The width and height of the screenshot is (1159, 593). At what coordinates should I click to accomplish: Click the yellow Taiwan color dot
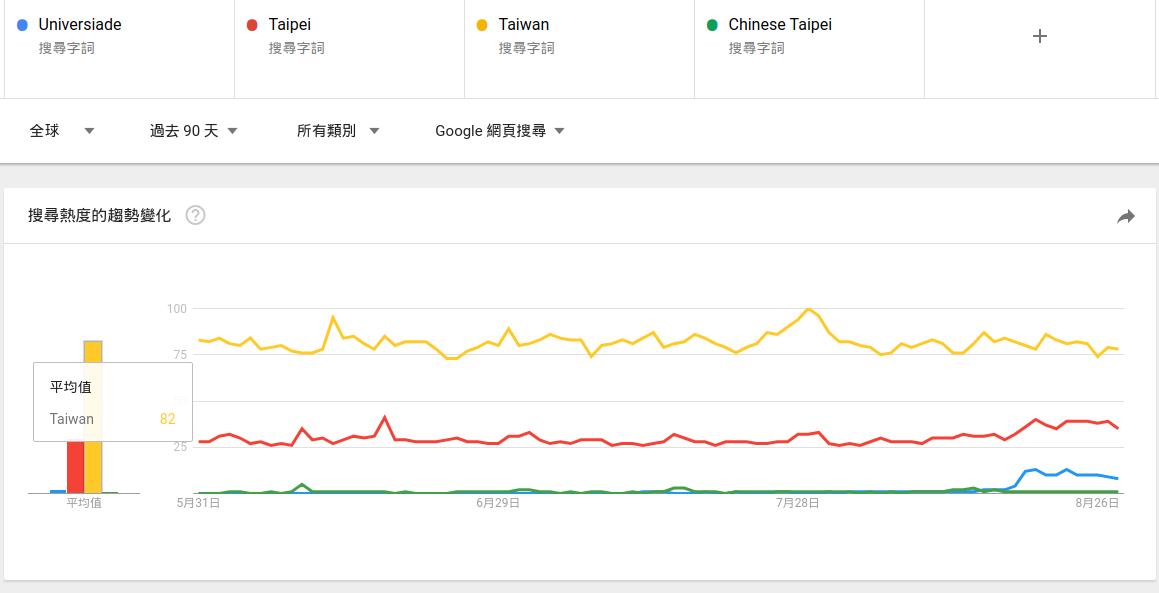482,25
